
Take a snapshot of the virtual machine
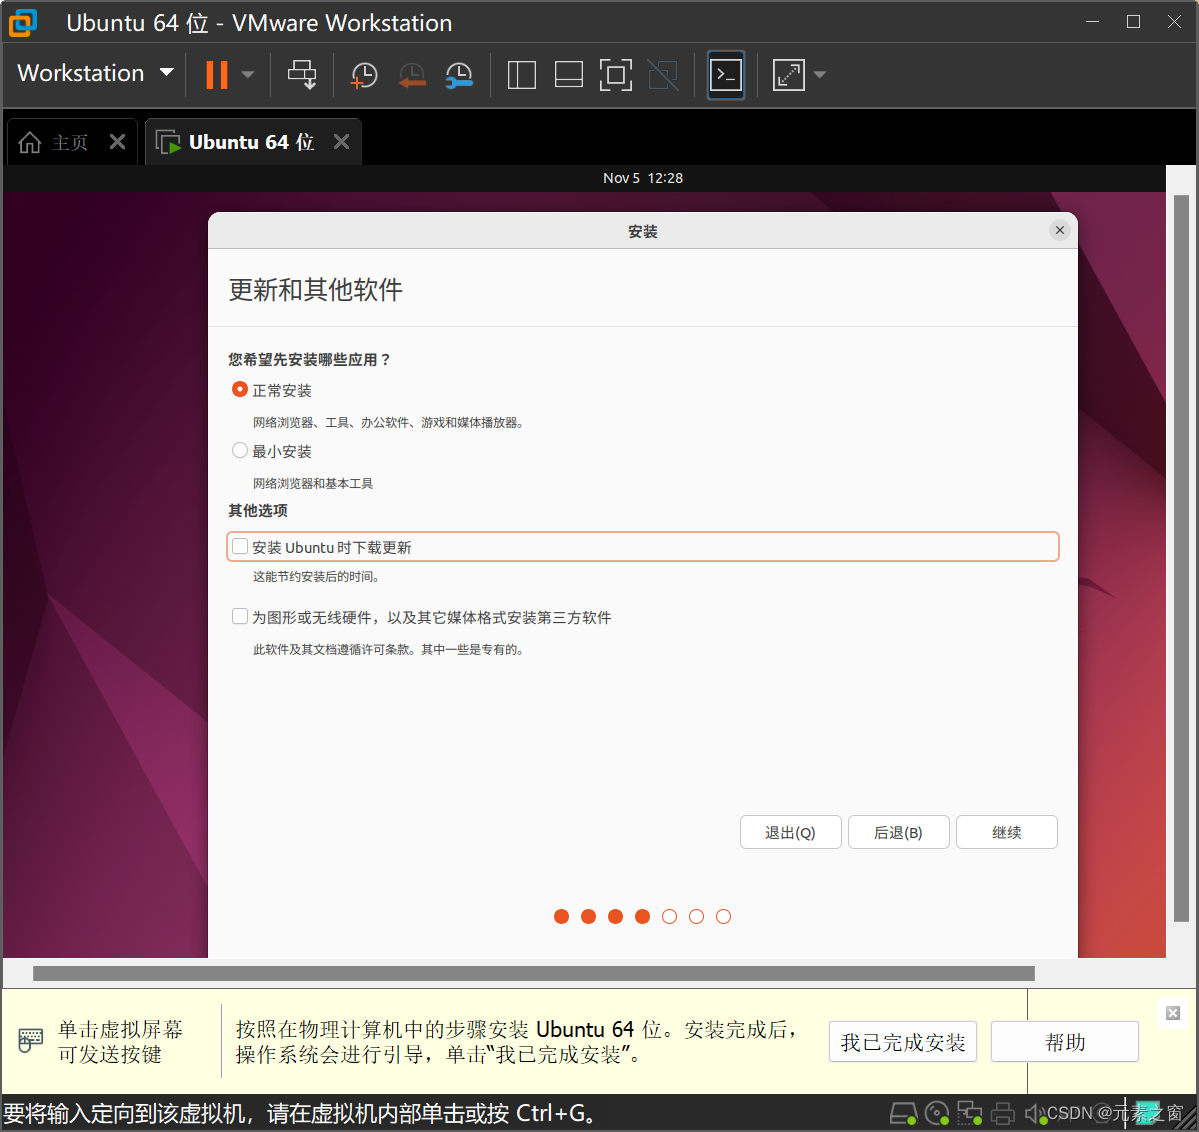(x=364, y=75)
